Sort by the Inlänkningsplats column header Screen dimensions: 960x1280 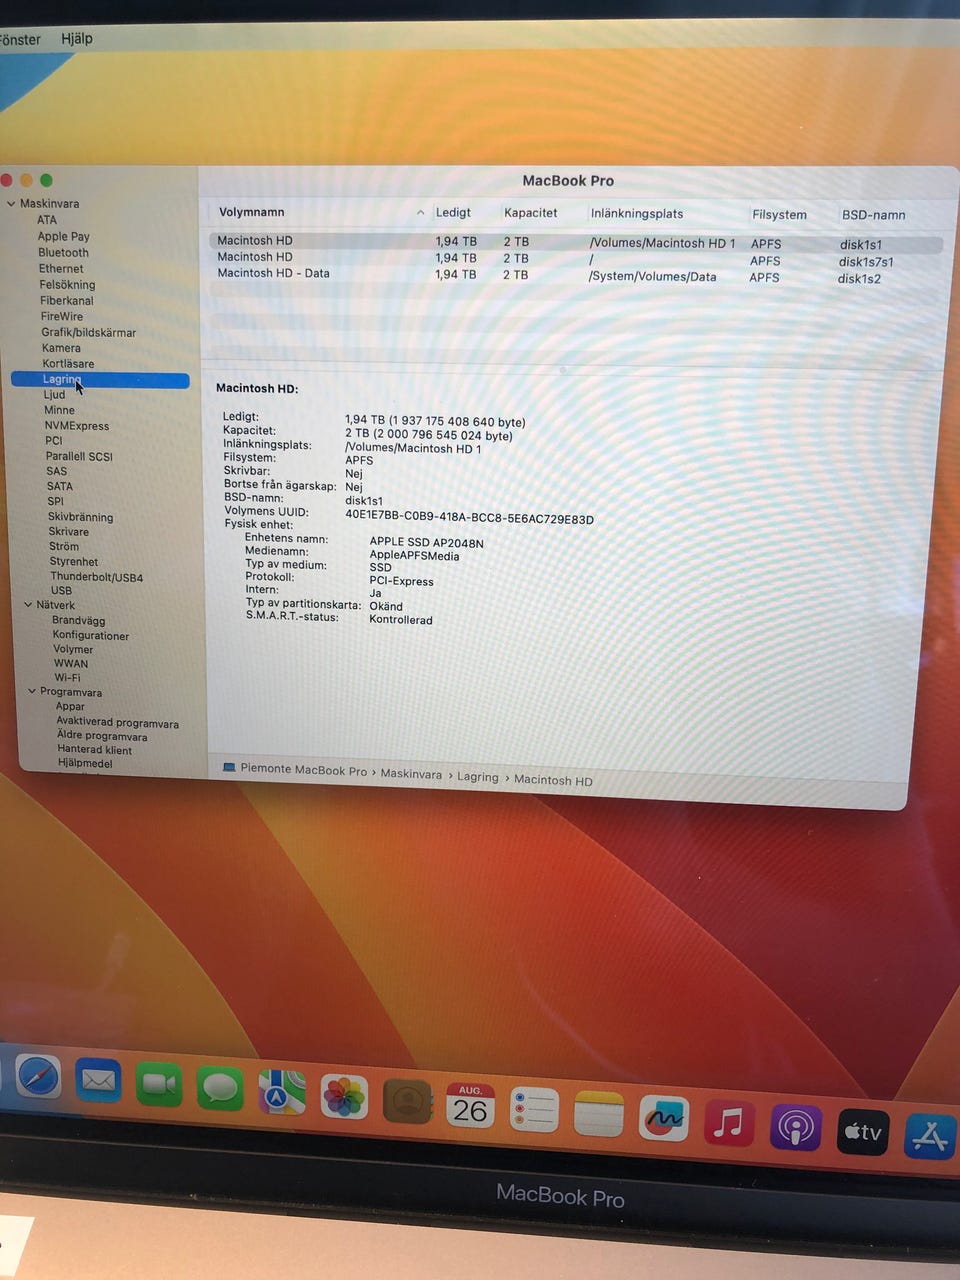click(x=637, y=214)
